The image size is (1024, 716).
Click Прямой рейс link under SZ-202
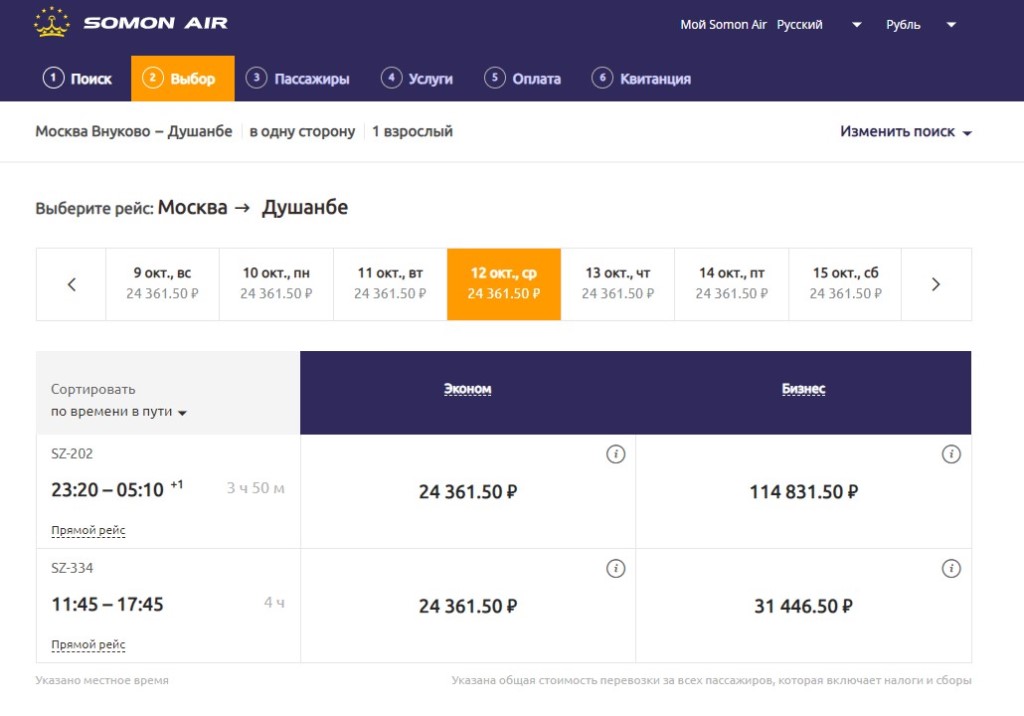(x=88, y=530)
